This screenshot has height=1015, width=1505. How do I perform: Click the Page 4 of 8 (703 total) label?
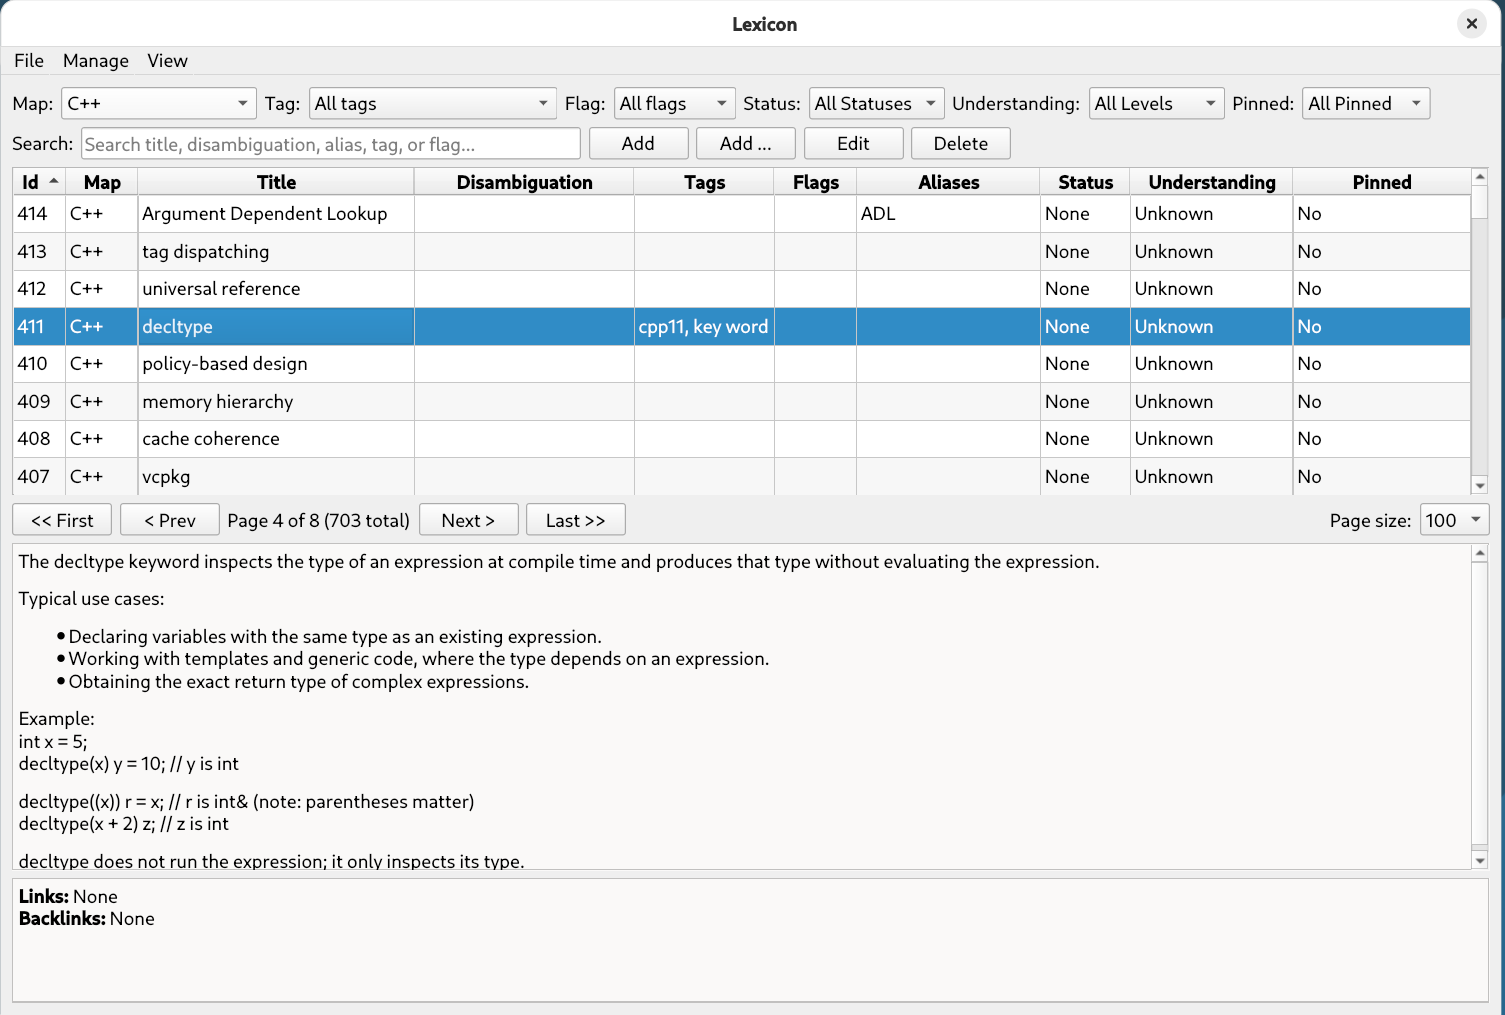318,520
